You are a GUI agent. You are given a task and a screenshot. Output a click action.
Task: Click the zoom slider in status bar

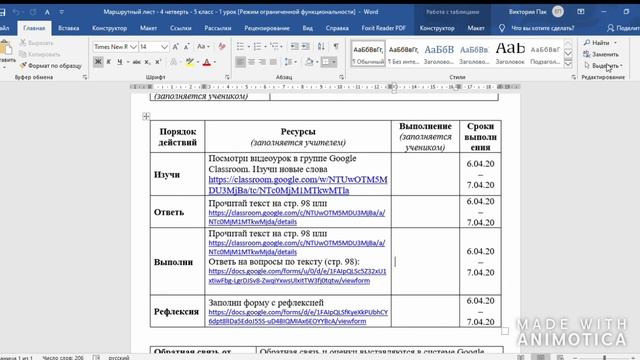(604, 358)
